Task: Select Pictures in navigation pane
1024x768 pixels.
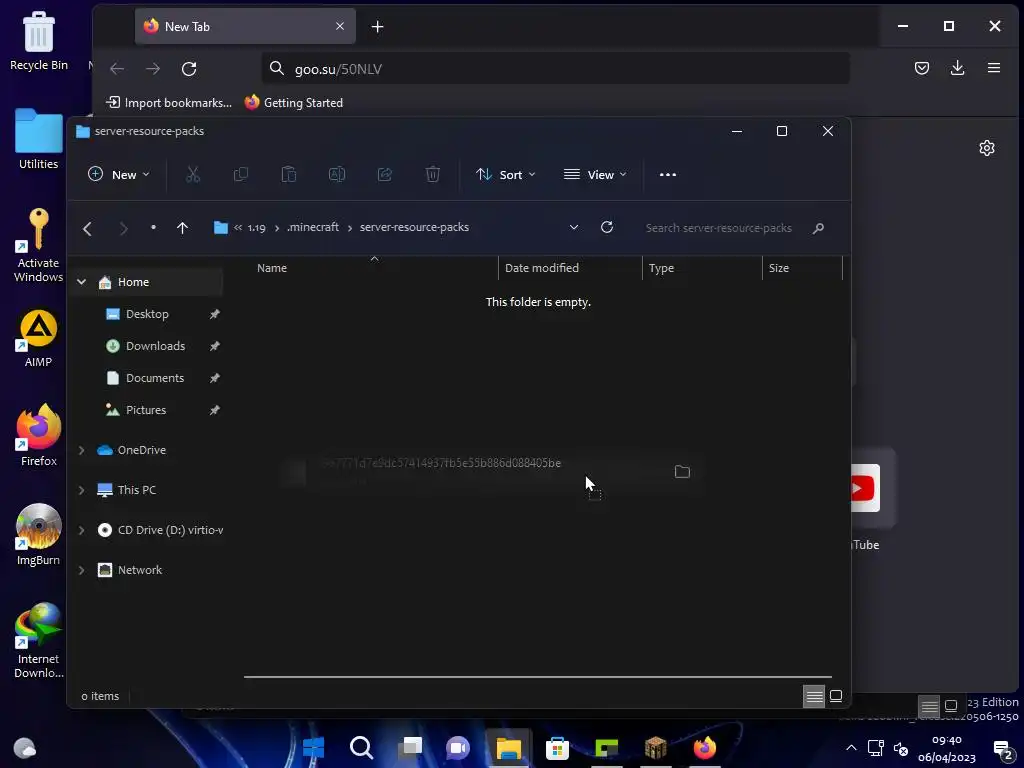Action: [x=148, y=410]
